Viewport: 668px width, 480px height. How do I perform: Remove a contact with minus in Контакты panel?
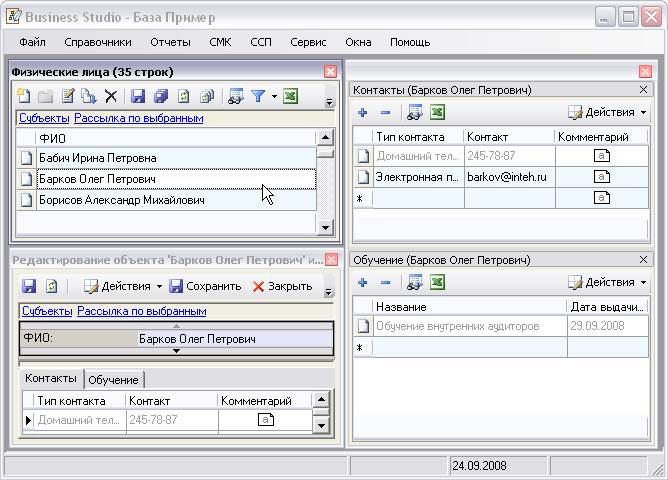tap(385, 112)
